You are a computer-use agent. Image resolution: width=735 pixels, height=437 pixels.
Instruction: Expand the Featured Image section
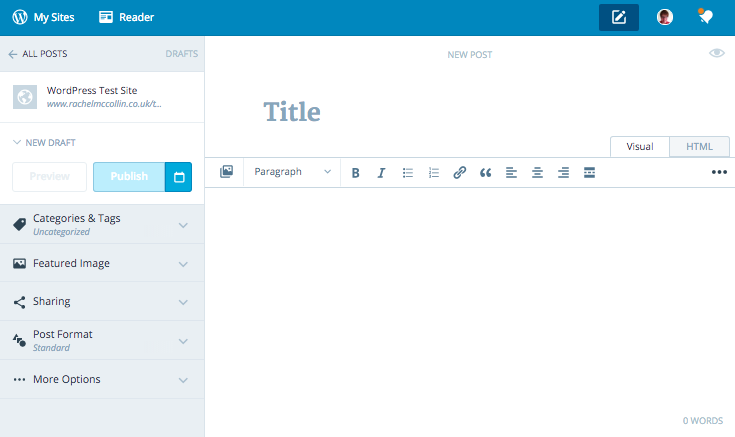102,263
